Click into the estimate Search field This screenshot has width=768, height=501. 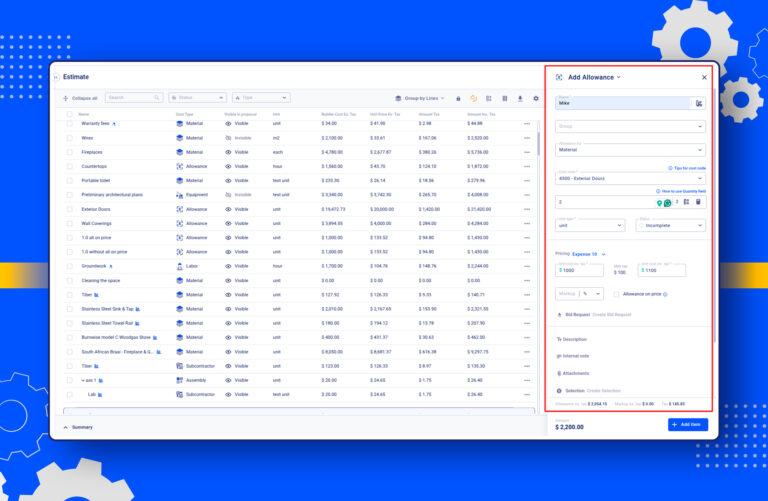(134, 98)
